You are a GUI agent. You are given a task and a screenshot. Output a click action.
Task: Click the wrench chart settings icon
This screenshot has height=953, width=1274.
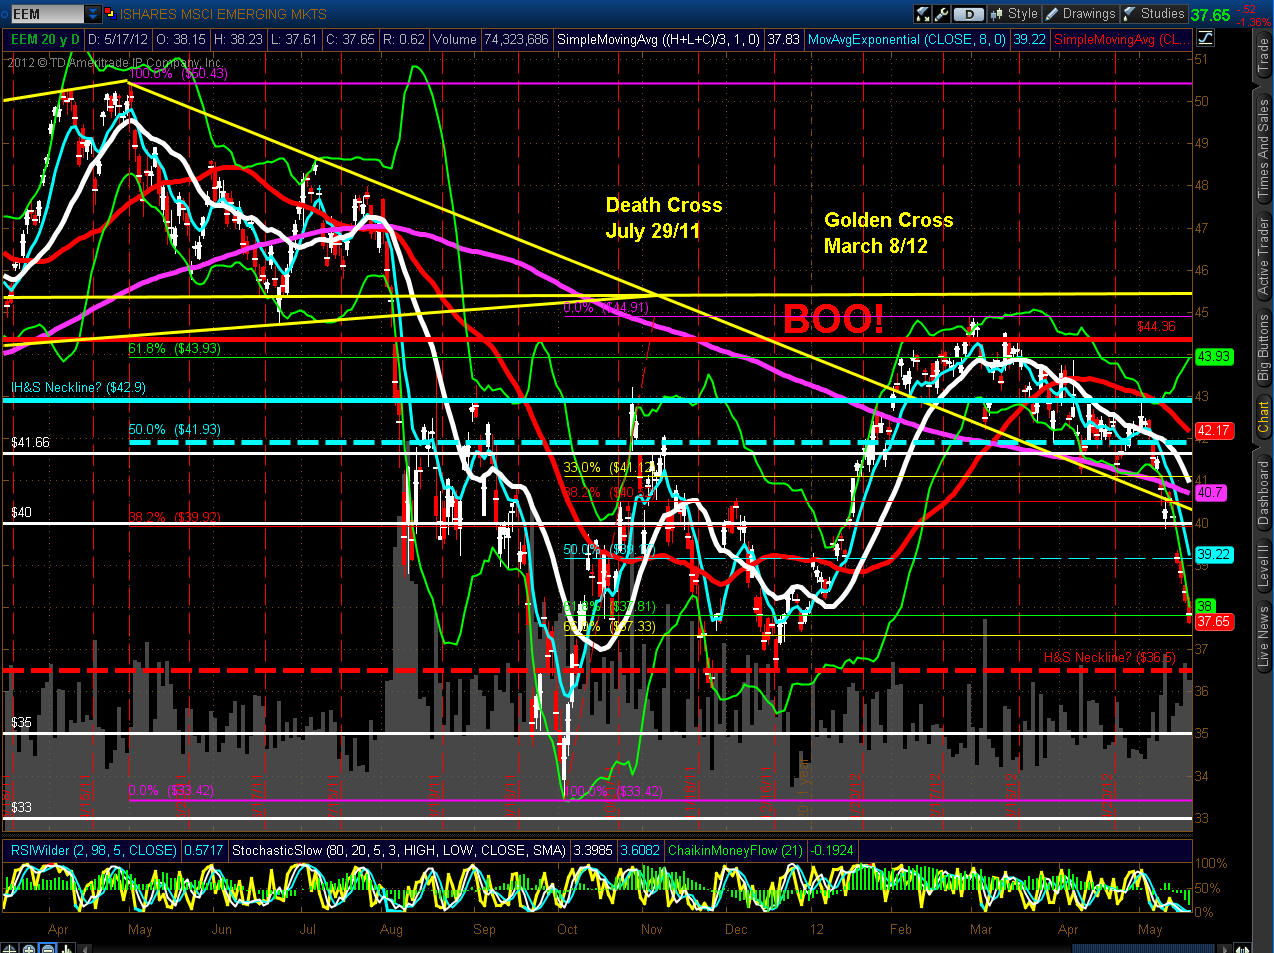[941, 14]
